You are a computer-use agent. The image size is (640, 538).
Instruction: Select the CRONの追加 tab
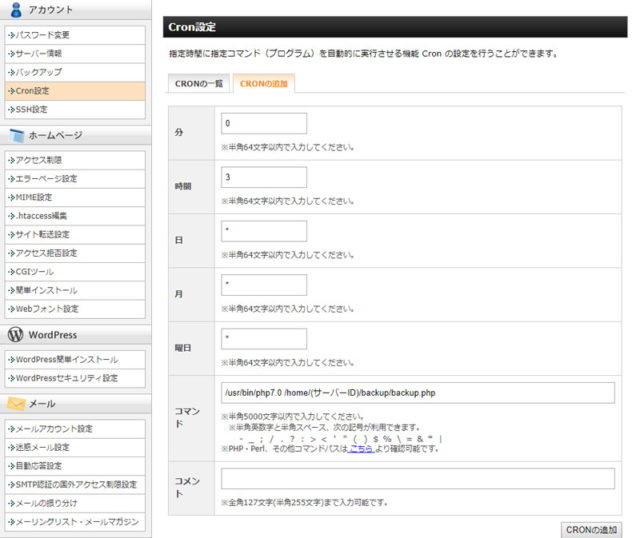[x=264, y=84]
